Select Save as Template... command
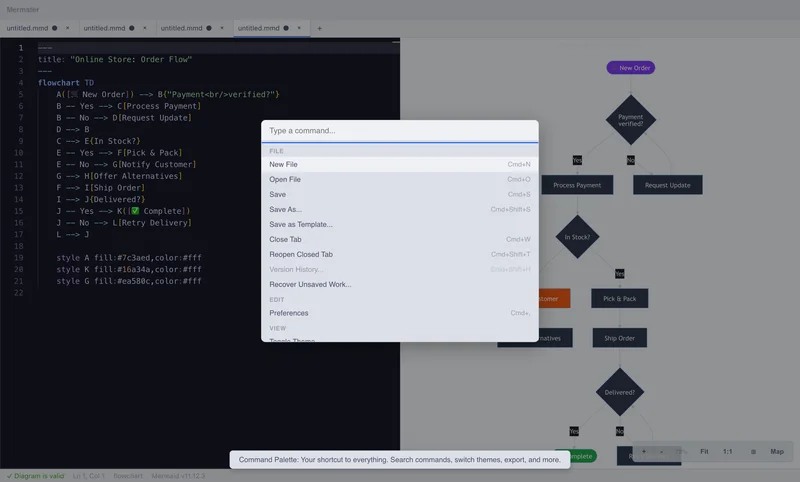 (x=399, y=224)
